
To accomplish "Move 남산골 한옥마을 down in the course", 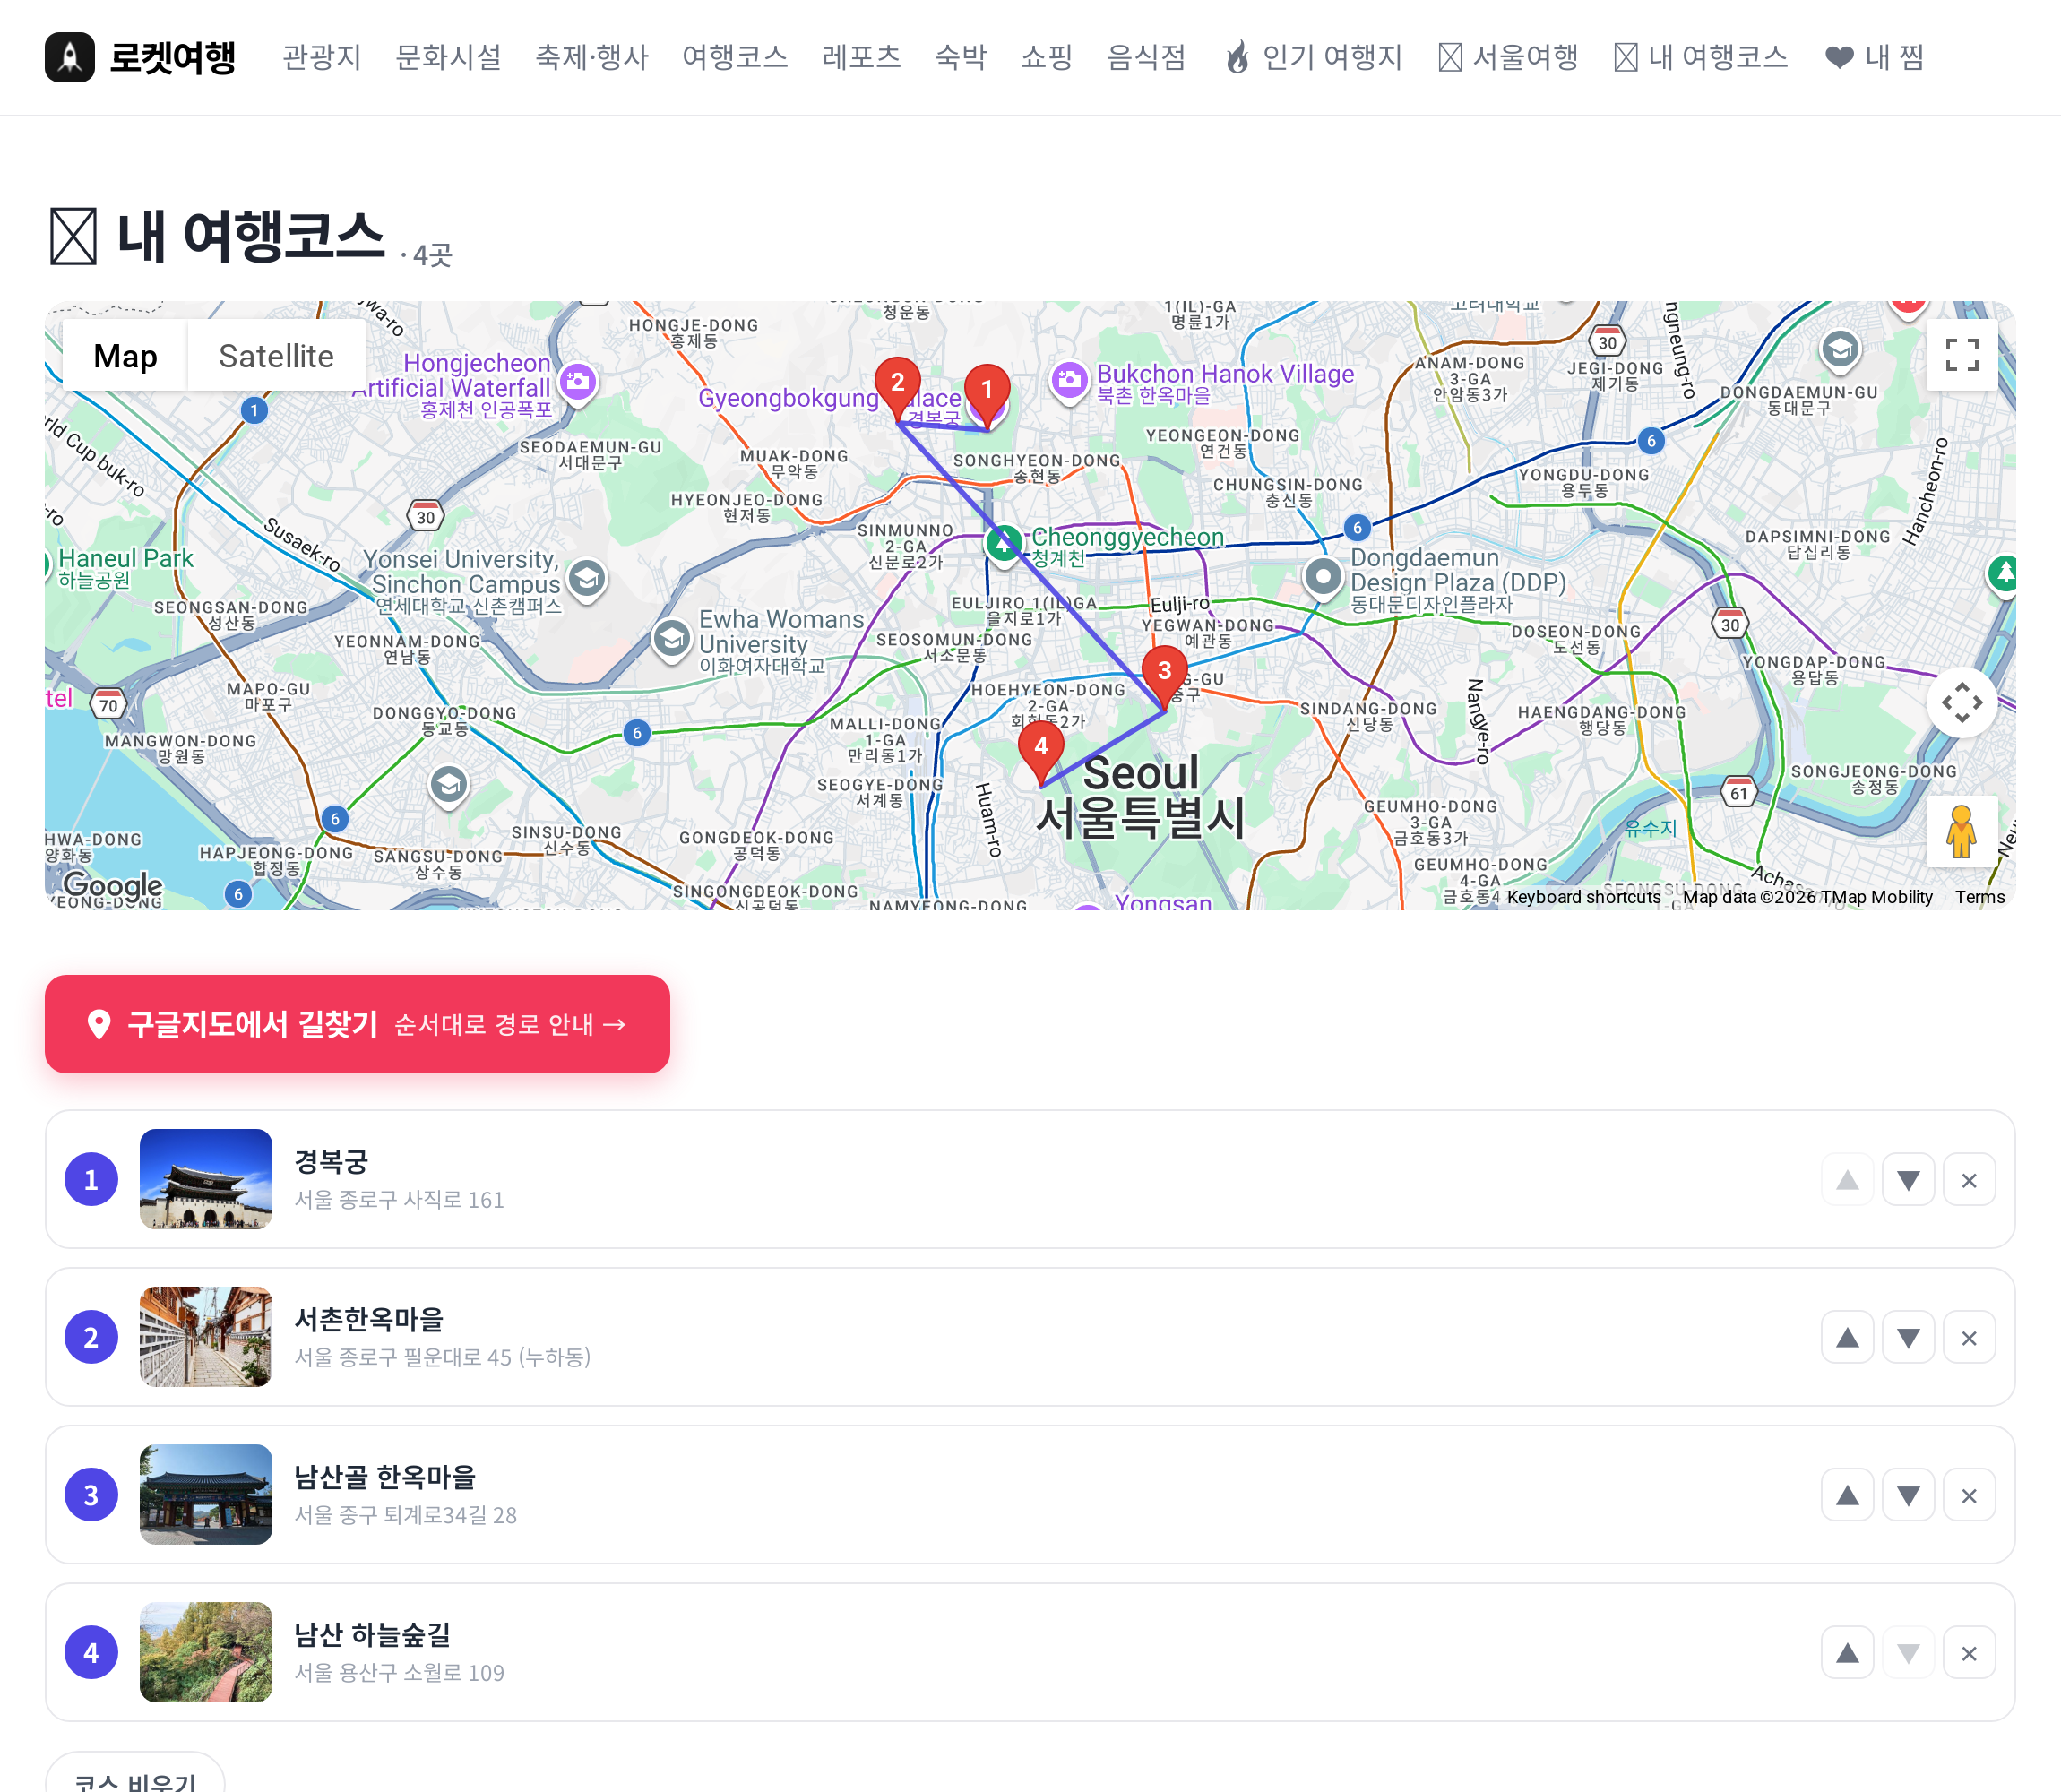I will (x=1908, y=1496).
